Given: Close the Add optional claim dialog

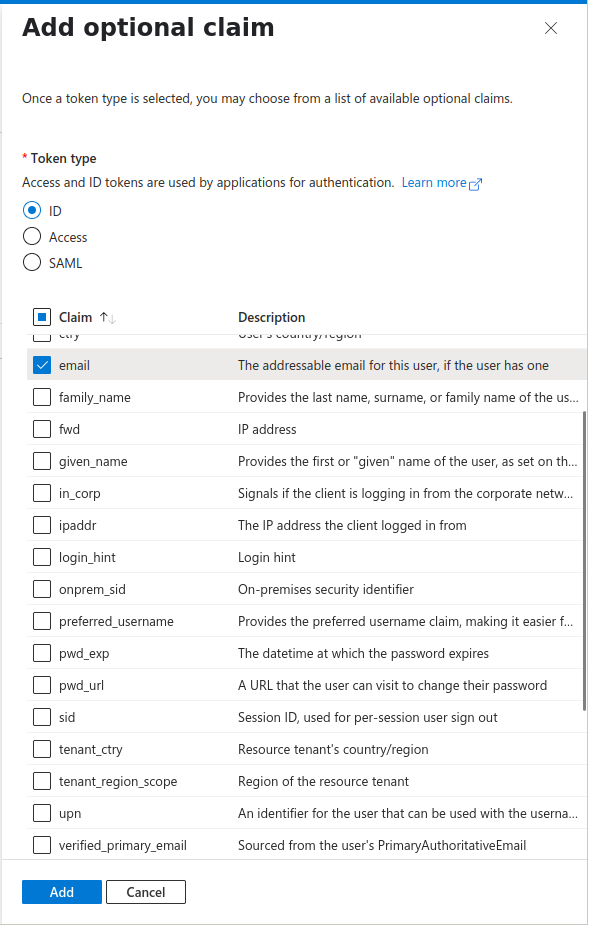Looking at the screenshot, I should coord(551,28).
